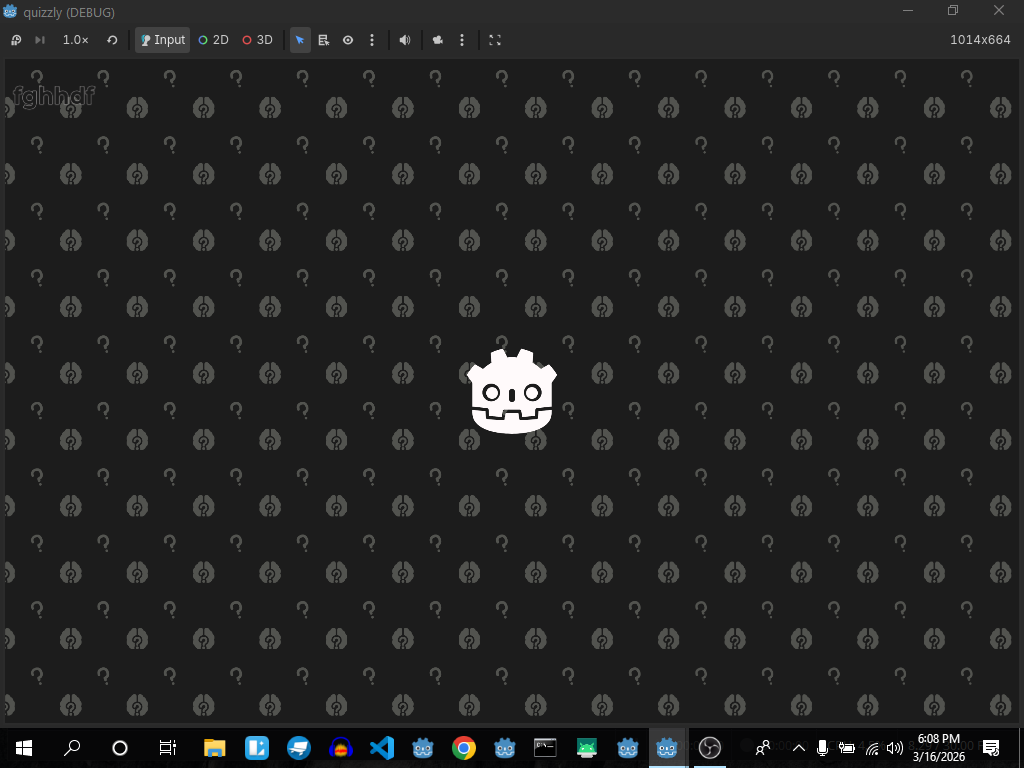Switch to Input mode

tap(163, 40)
